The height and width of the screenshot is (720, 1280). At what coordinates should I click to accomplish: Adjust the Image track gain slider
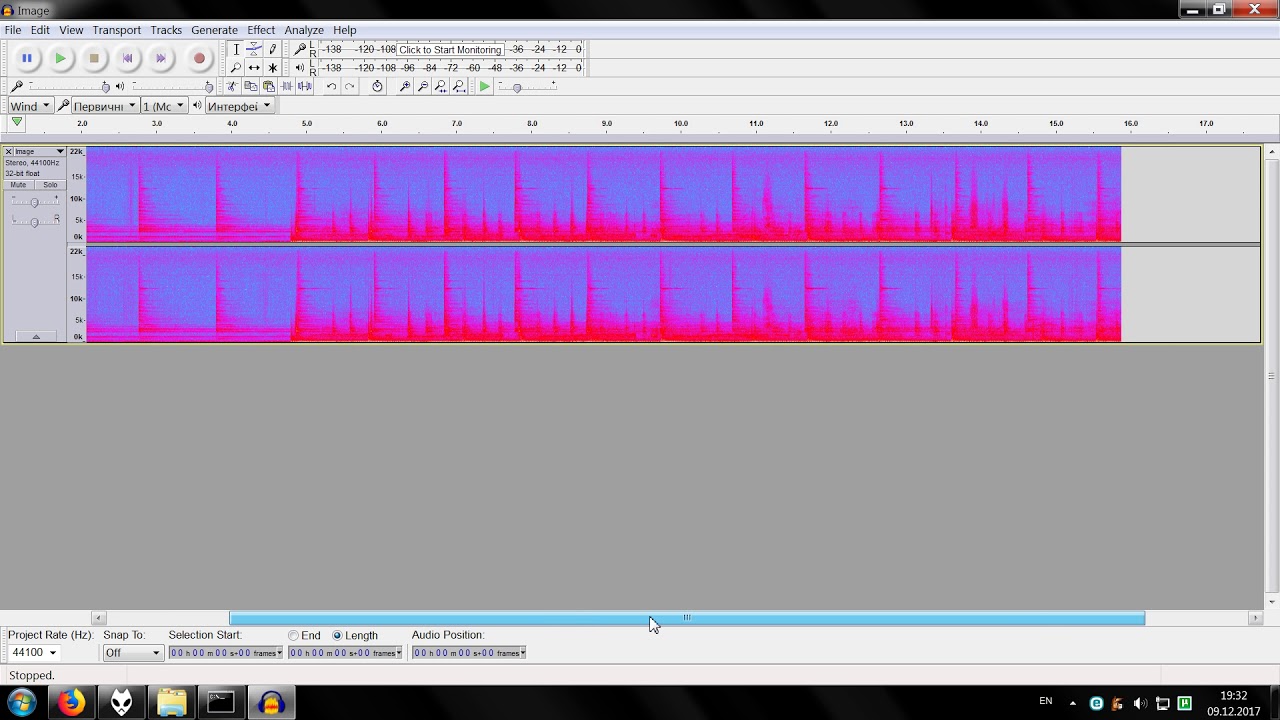[x=34, y=202]
